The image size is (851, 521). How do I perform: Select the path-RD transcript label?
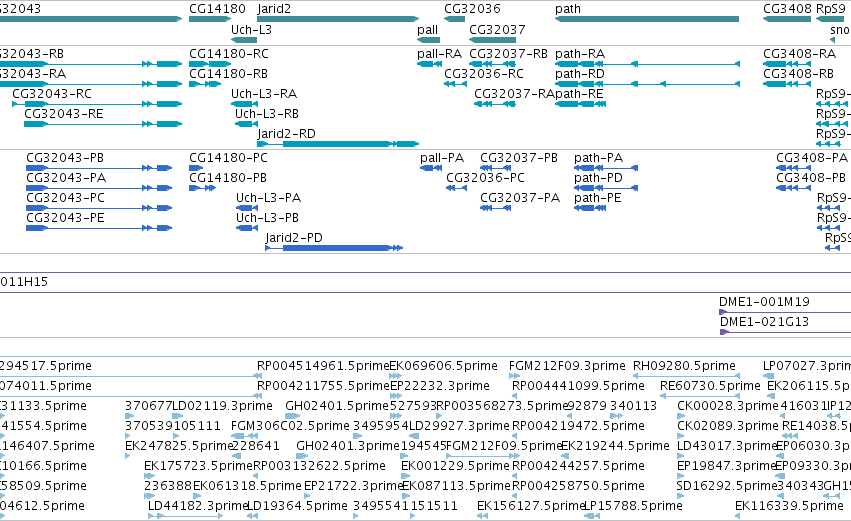coord(580,74)
